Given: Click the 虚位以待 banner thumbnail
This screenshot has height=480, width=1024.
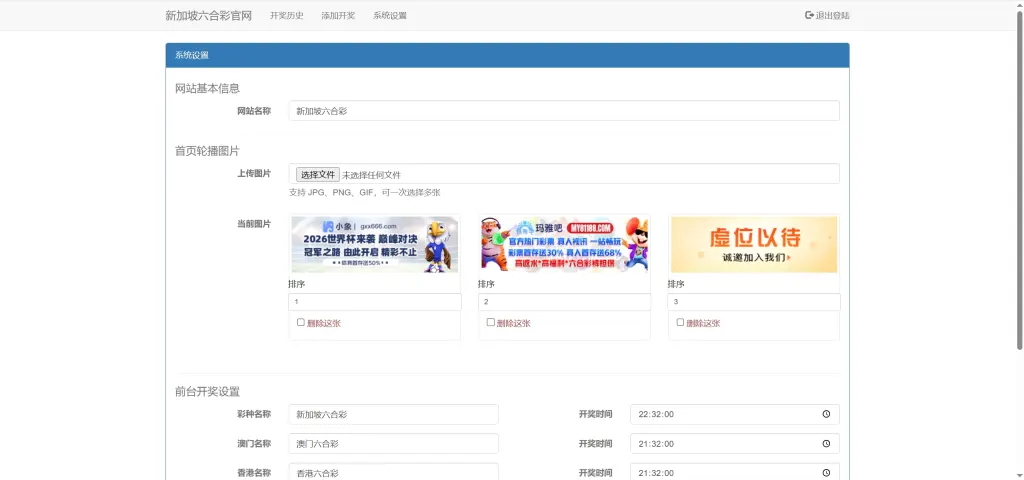Looking at the screenshot, I should [754, 245].
